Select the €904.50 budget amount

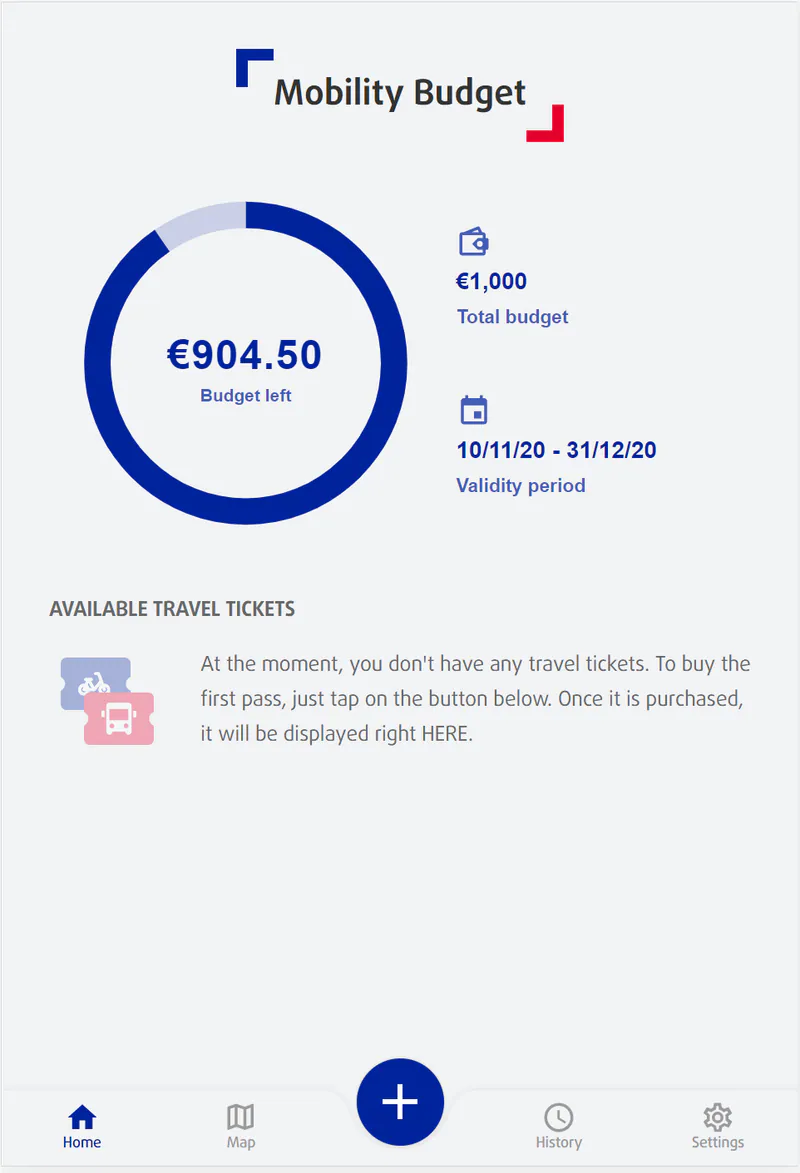click(245, 355)
